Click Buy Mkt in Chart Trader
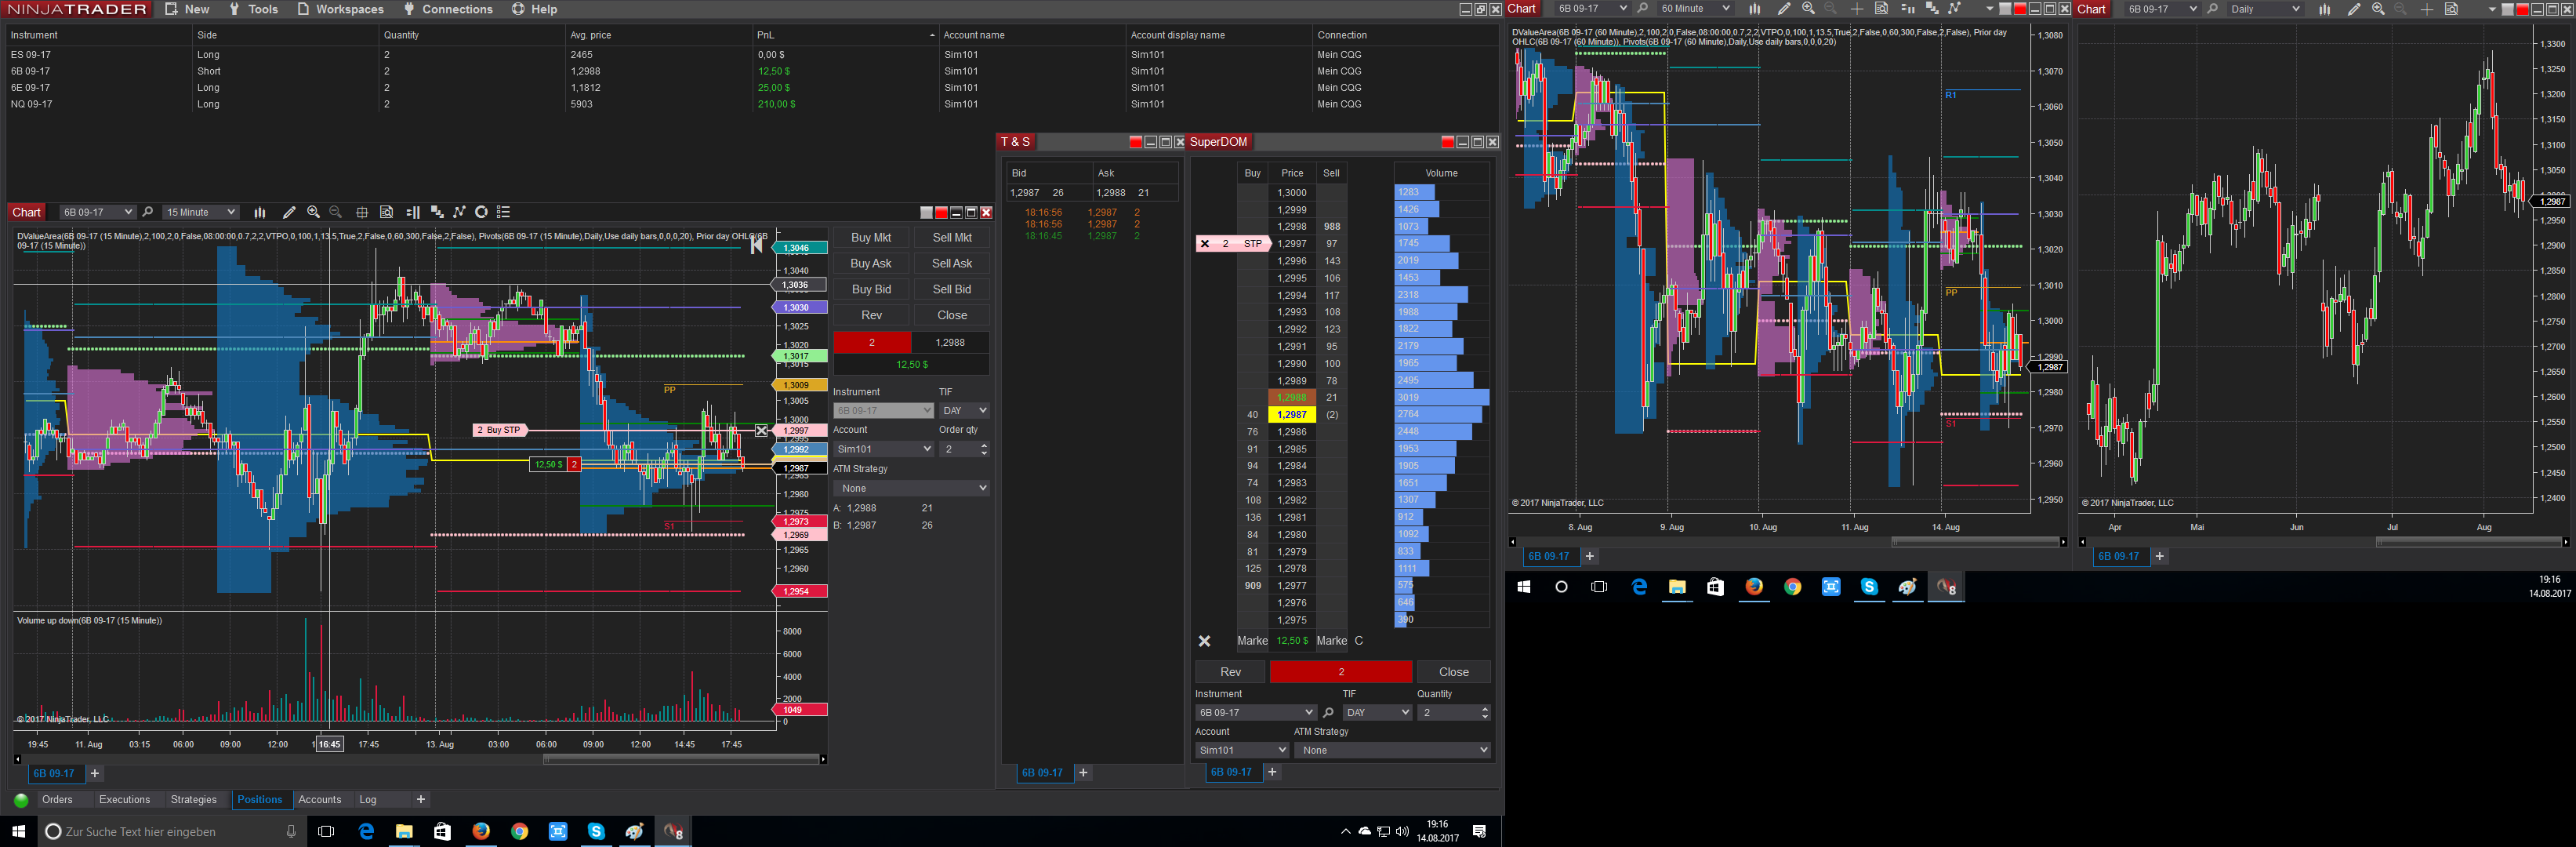This screenshot has width=2576, height=847. (x=871, y=237)
